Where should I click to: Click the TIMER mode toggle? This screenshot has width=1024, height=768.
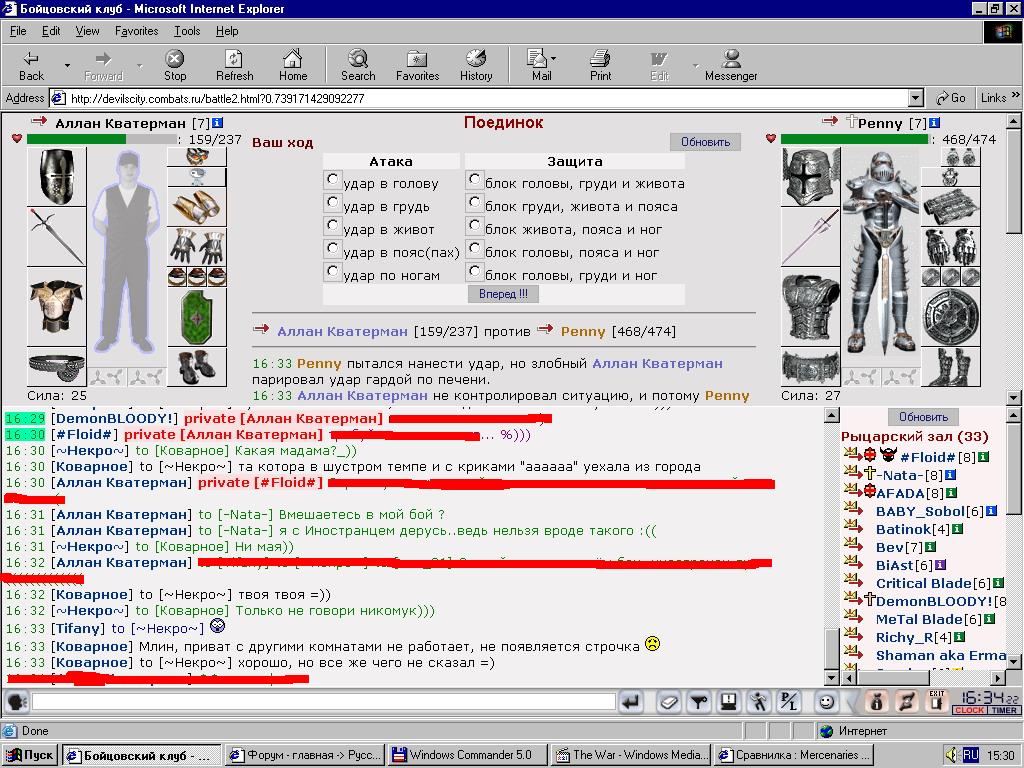tap(1004, 711)
